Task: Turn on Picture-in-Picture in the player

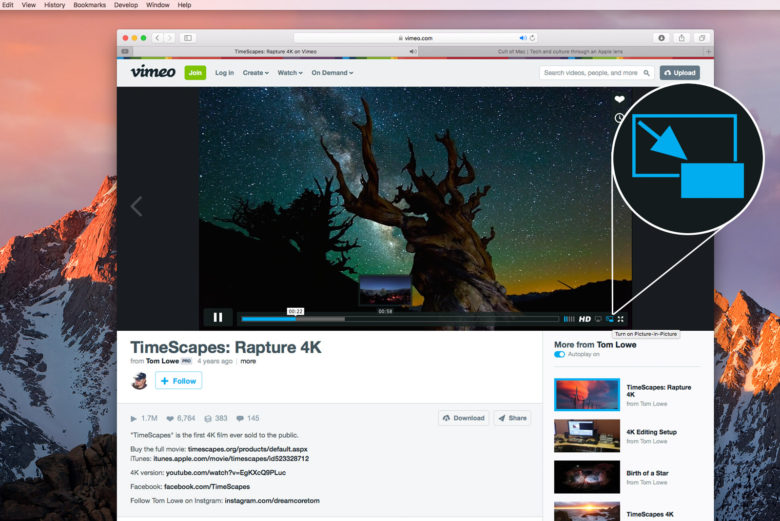Action: pos(609,319)
